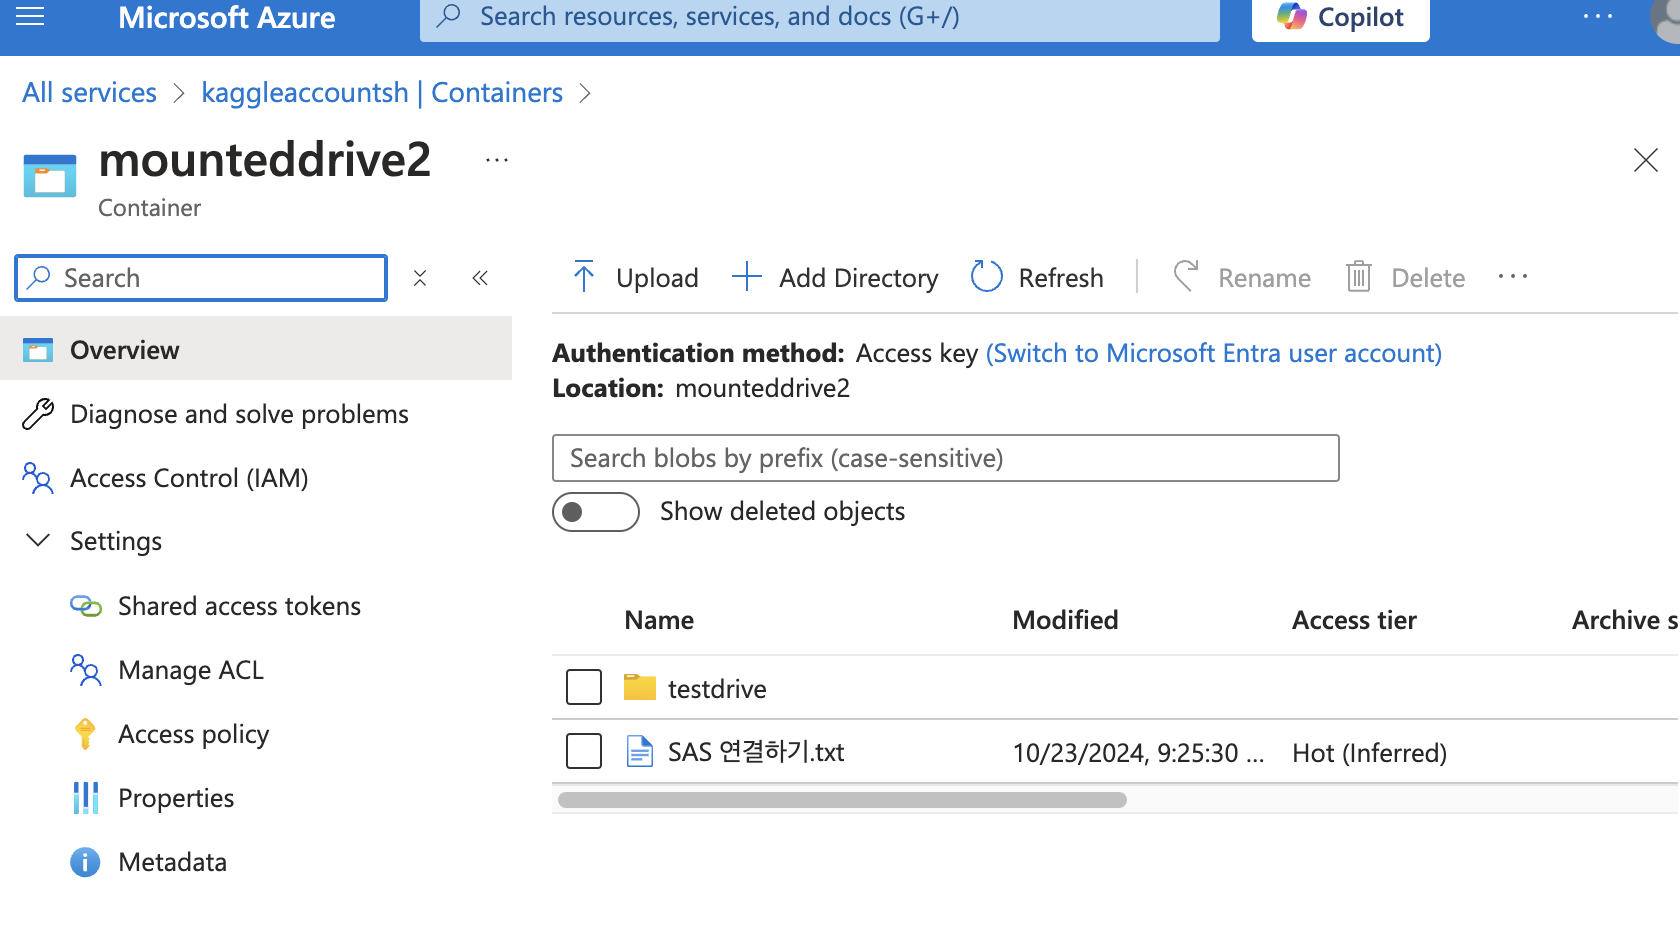
Task: Open Shared access tokens
Action: 239,606
